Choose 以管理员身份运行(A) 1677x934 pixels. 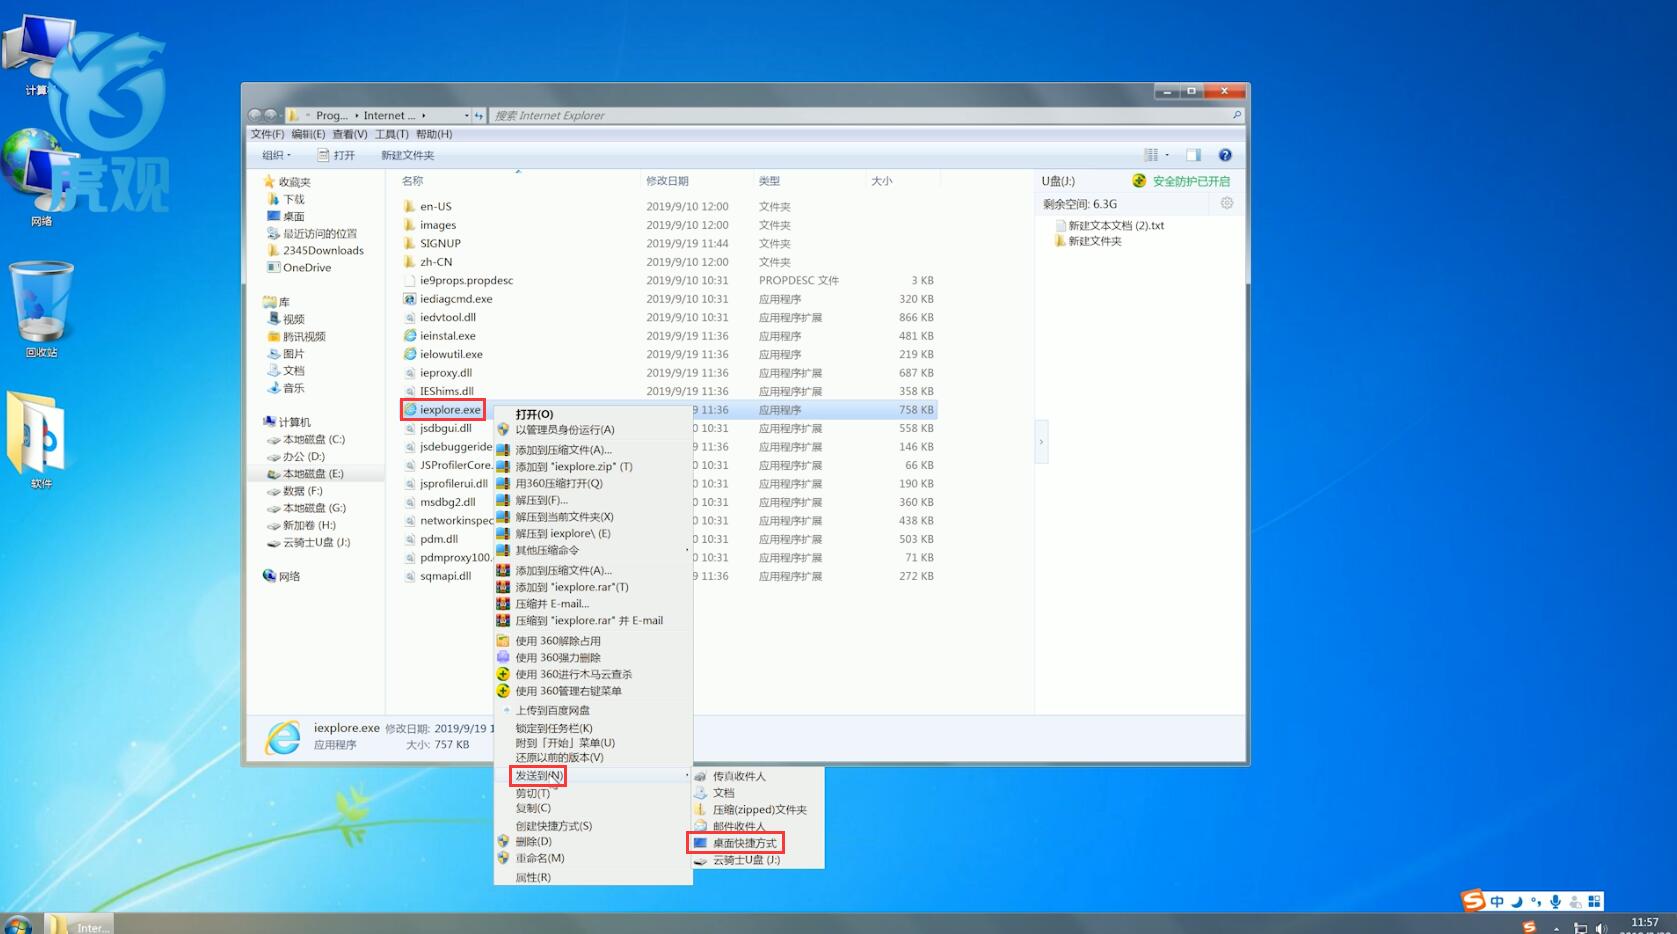(x=593, y=430)
